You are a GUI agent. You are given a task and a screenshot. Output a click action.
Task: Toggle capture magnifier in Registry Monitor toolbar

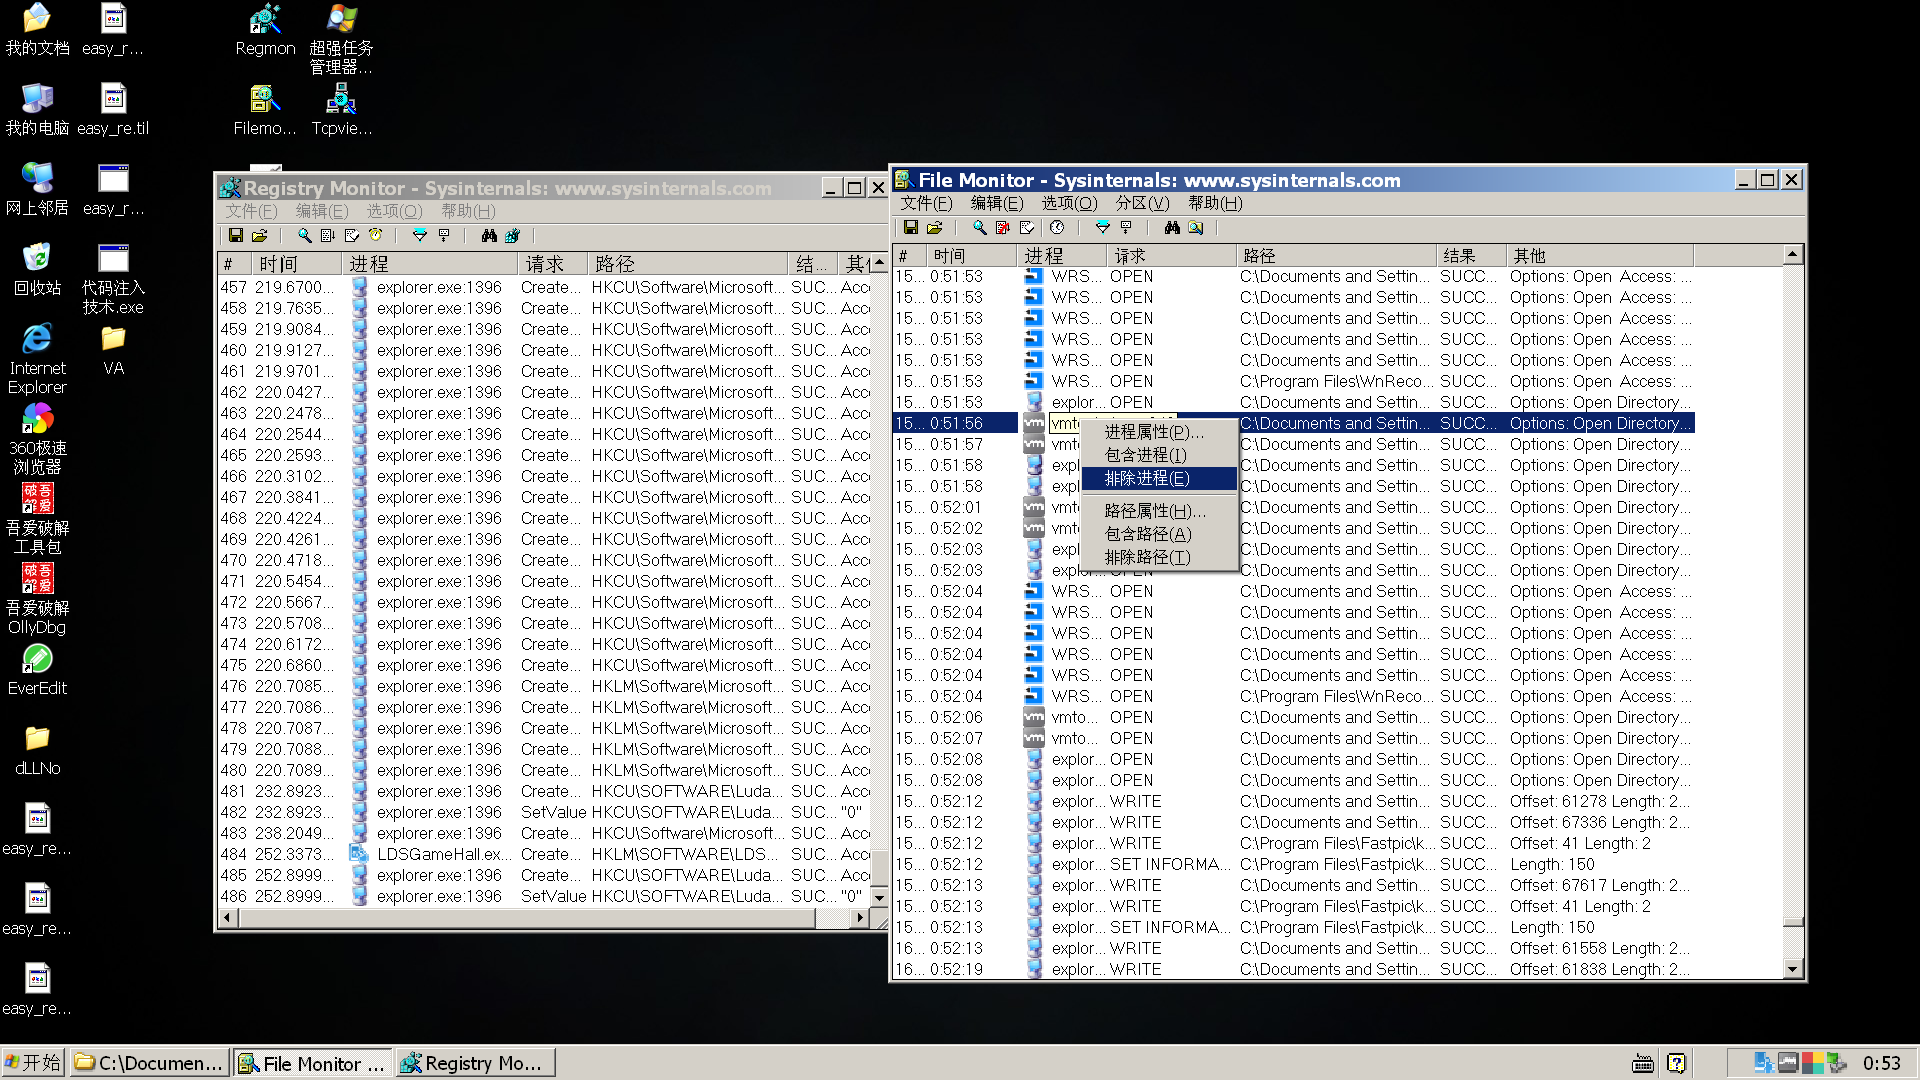pos(304,236)
